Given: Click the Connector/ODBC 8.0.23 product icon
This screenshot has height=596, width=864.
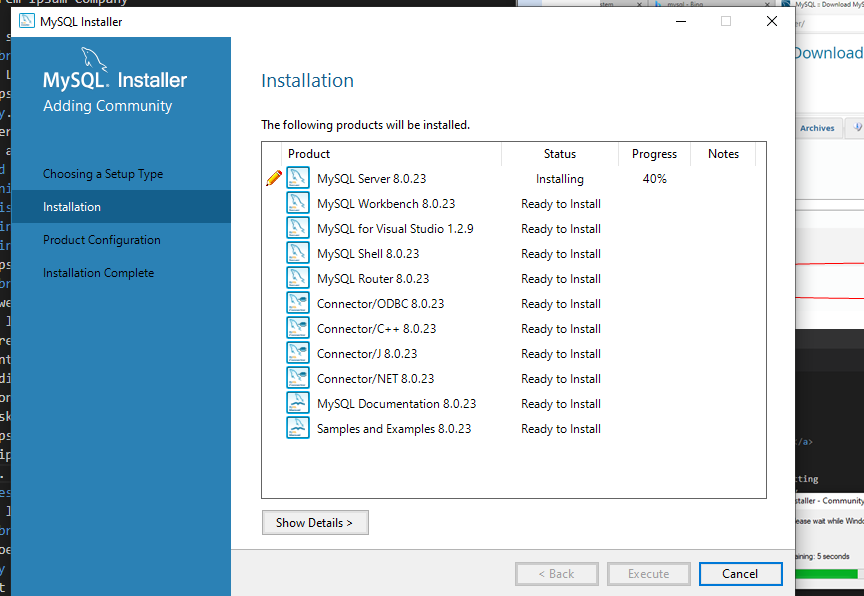Looking at the screenshot, I should point(298,304).
